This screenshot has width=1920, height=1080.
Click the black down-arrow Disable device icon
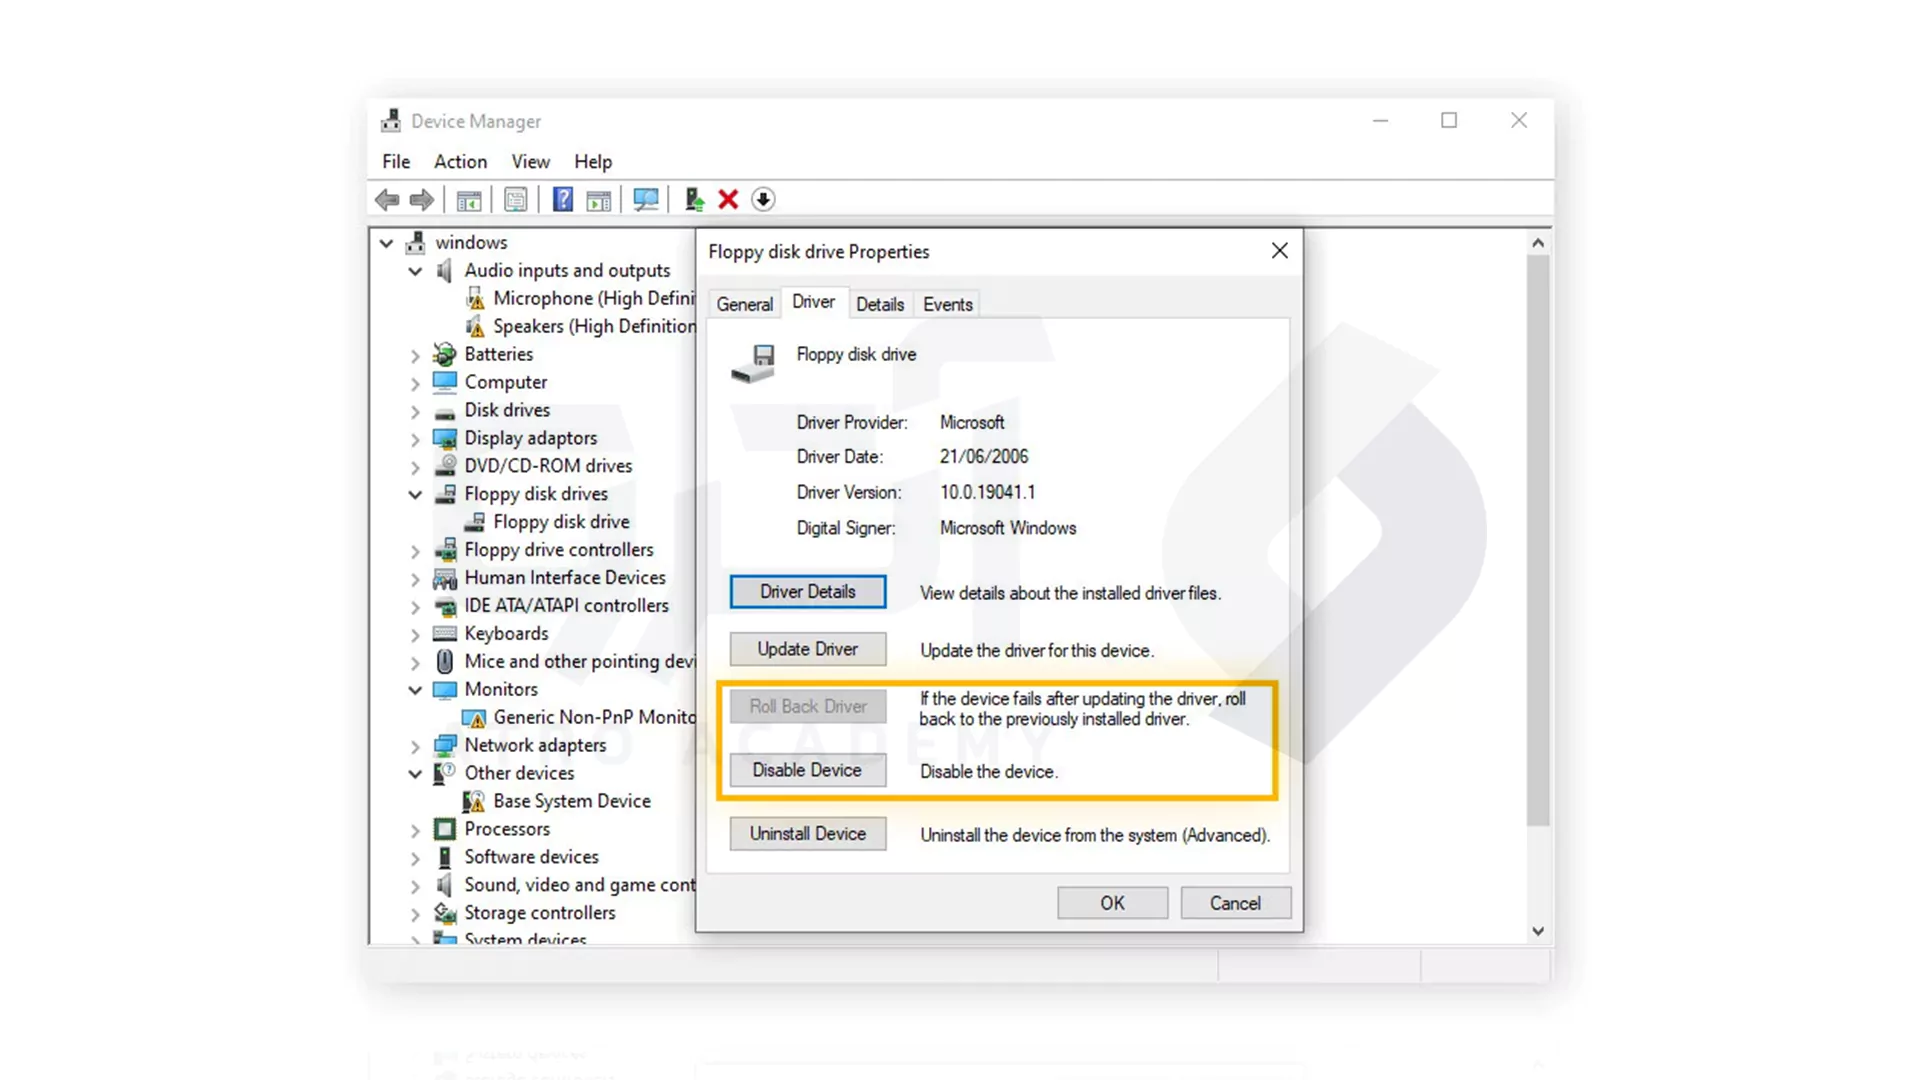tap(763, 200)
